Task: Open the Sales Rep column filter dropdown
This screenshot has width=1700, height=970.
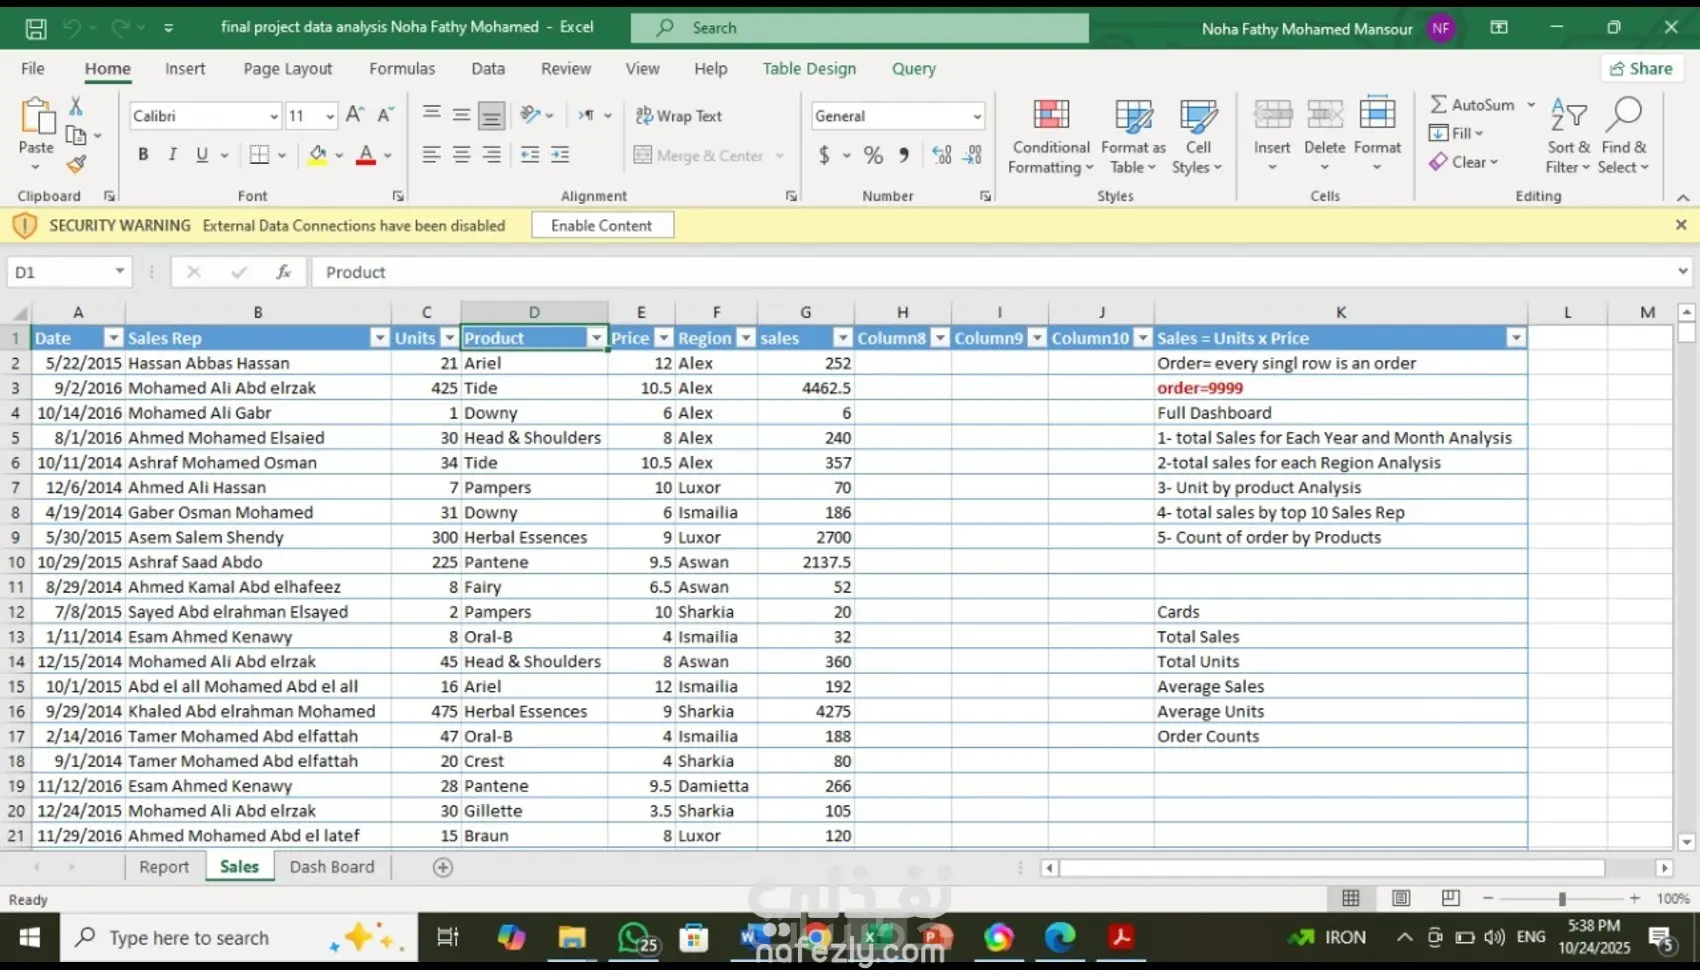Action: click(x=380, y=338)
